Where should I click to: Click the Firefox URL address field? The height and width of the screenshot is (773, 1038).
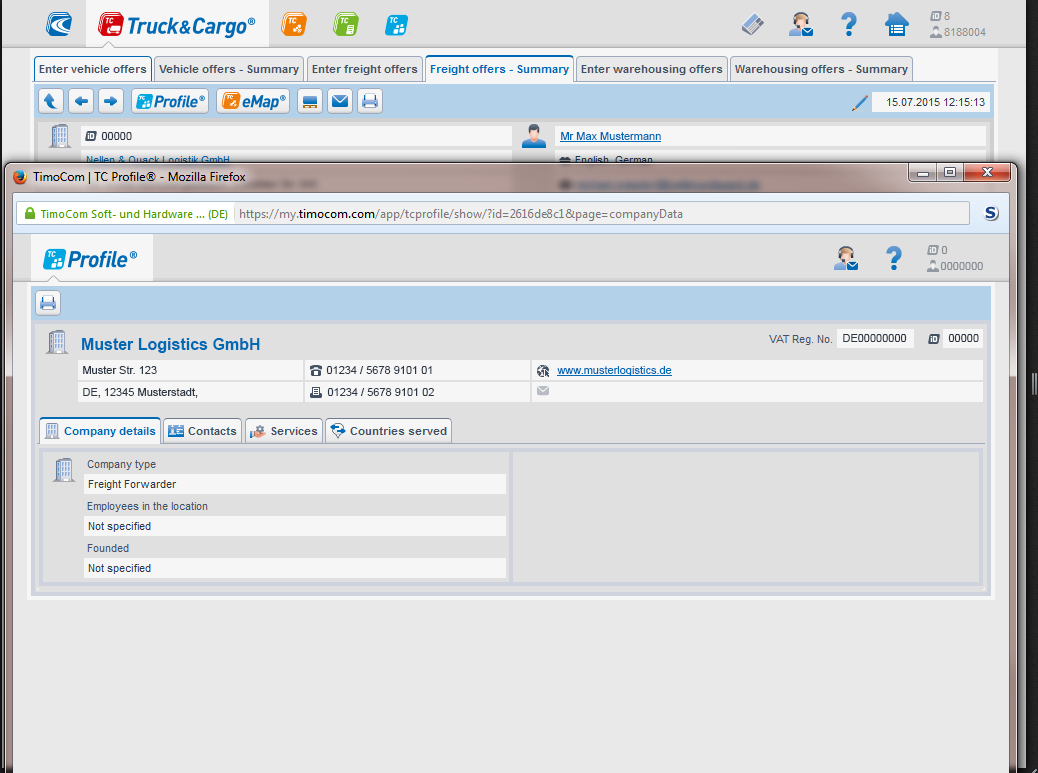[x=602, y=214]
